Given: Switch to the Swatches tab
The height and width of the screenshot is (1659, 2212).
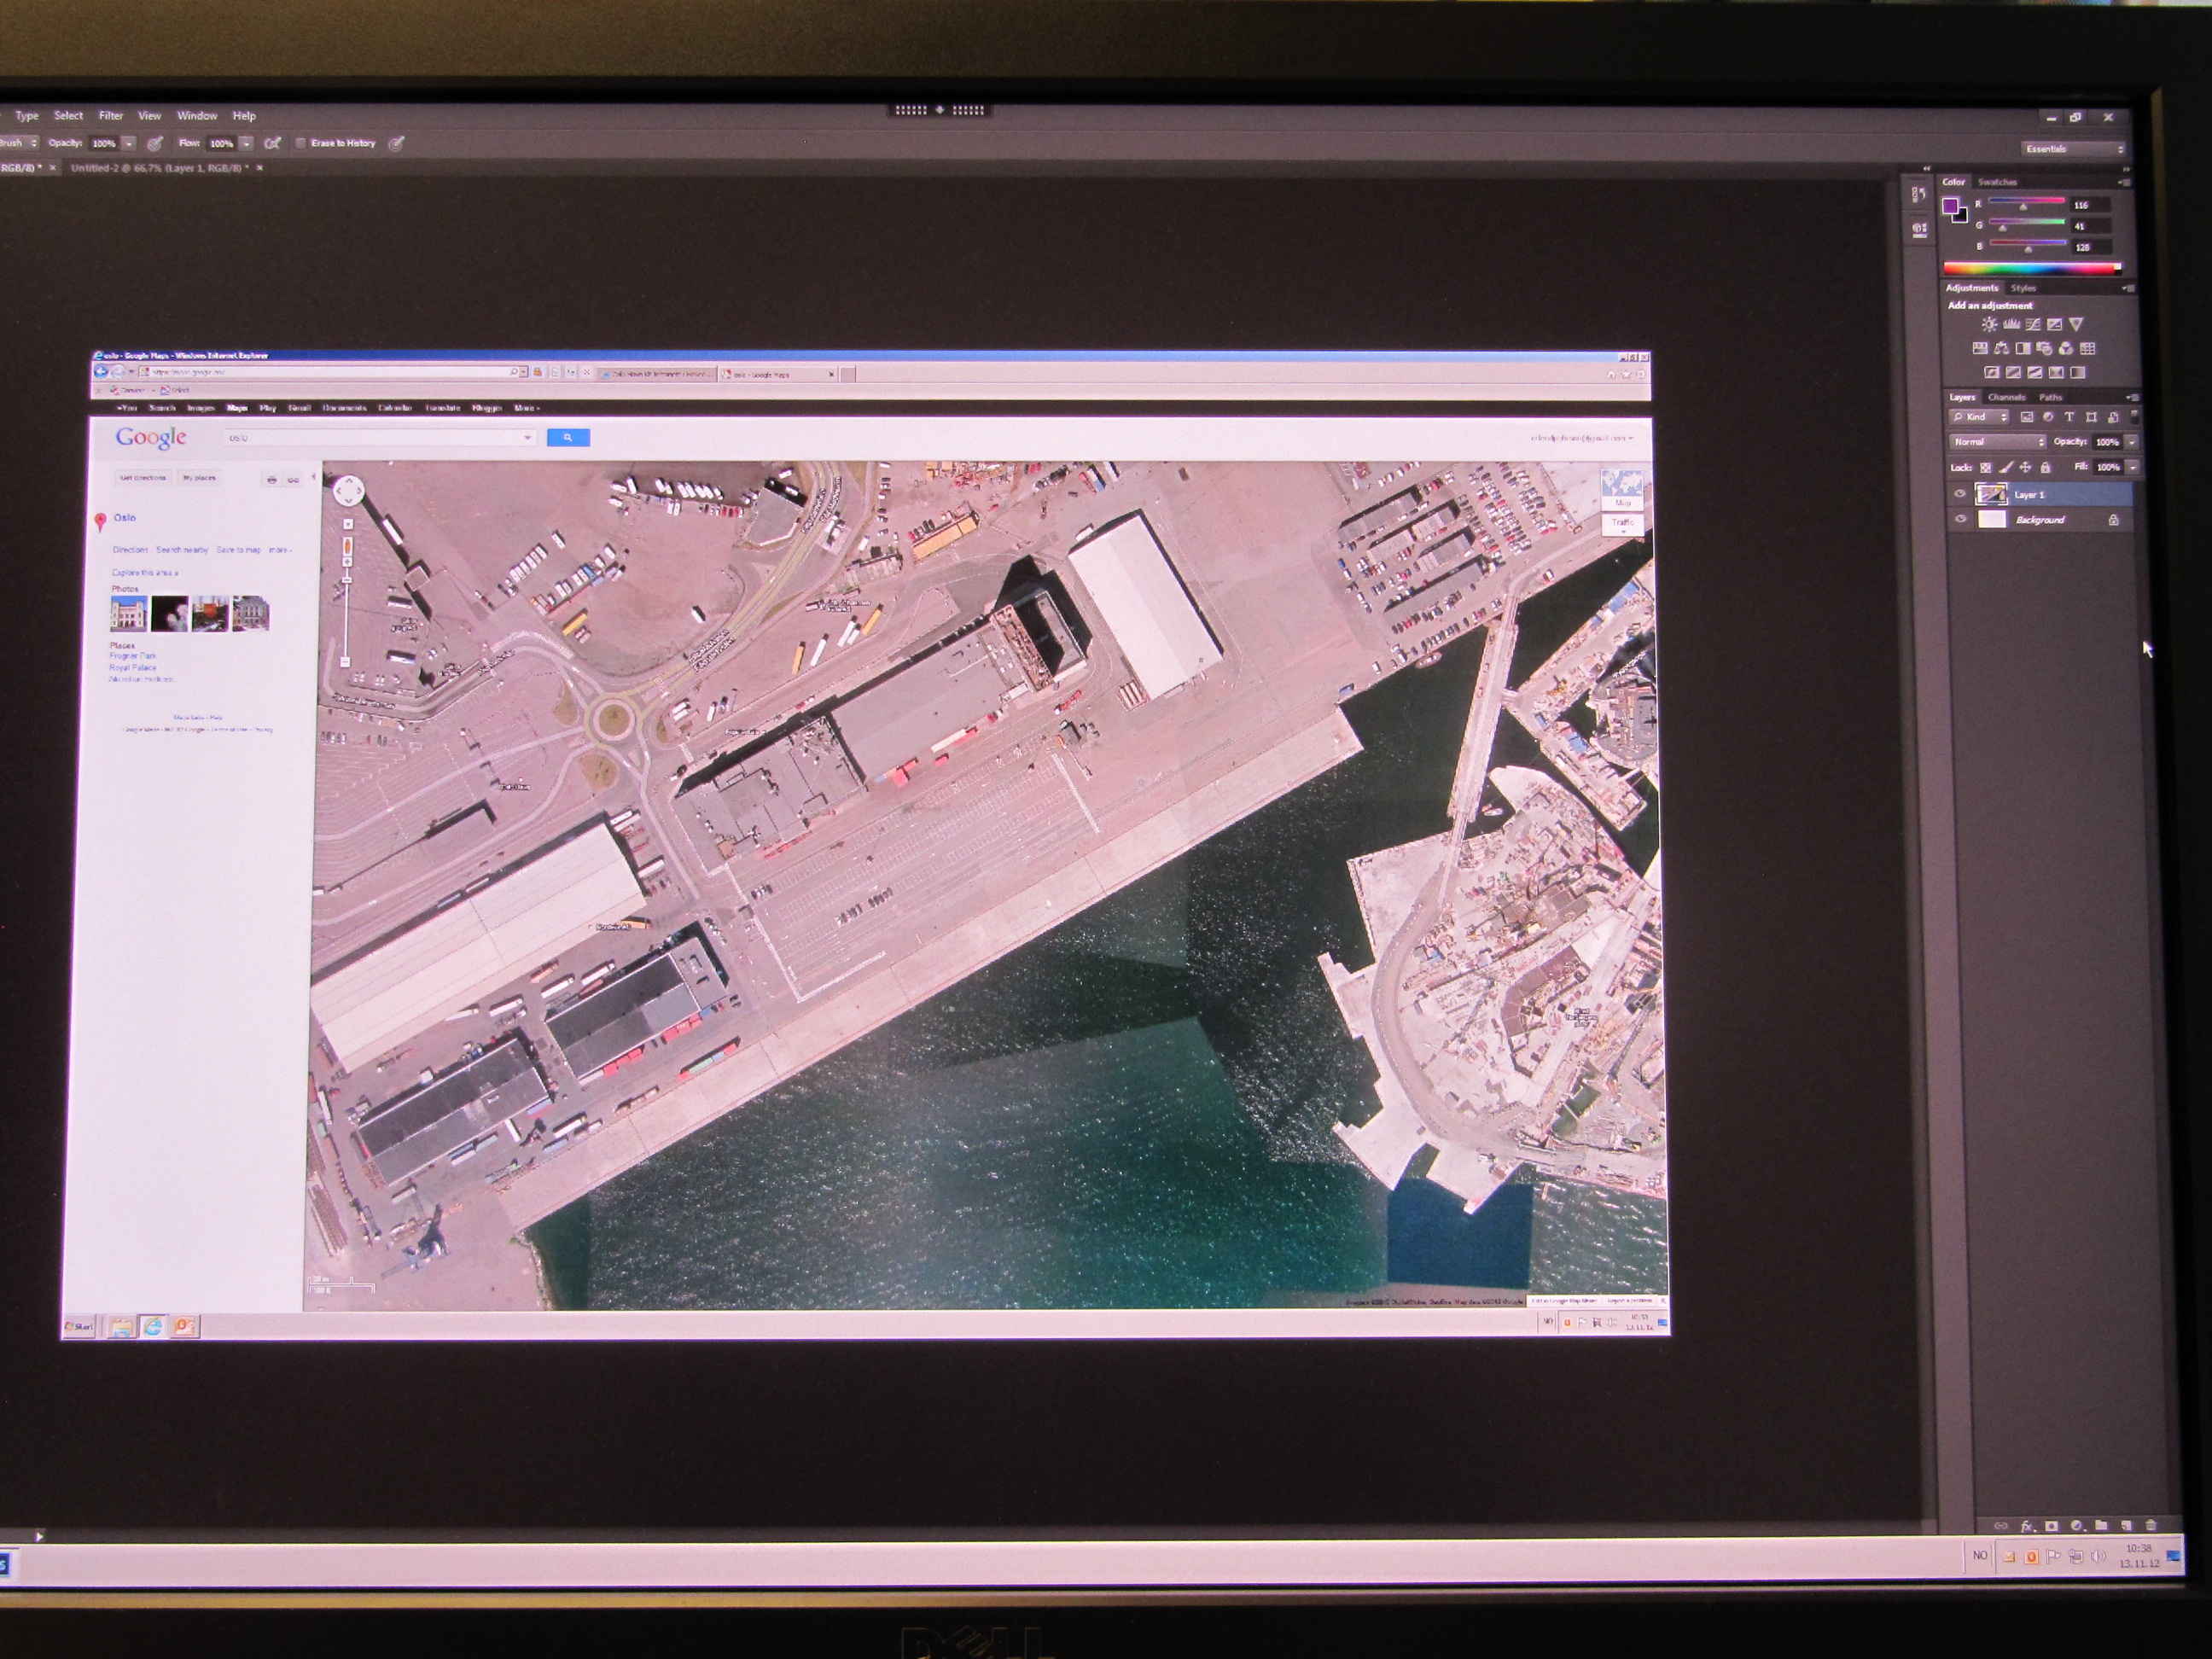Looking at the screenshot, I should (x=1998, y=182).
